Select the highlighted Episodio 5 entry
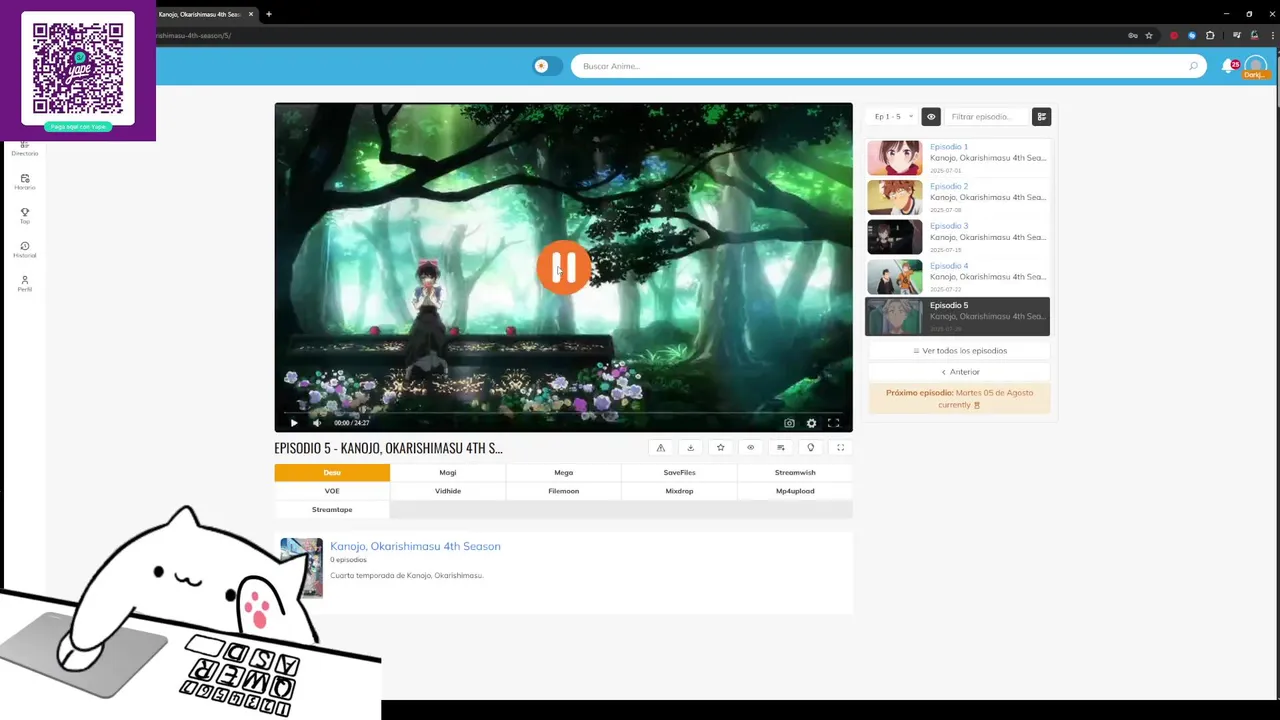The height and width of the screenshot is (720, 1280). [x=958, y=316]
